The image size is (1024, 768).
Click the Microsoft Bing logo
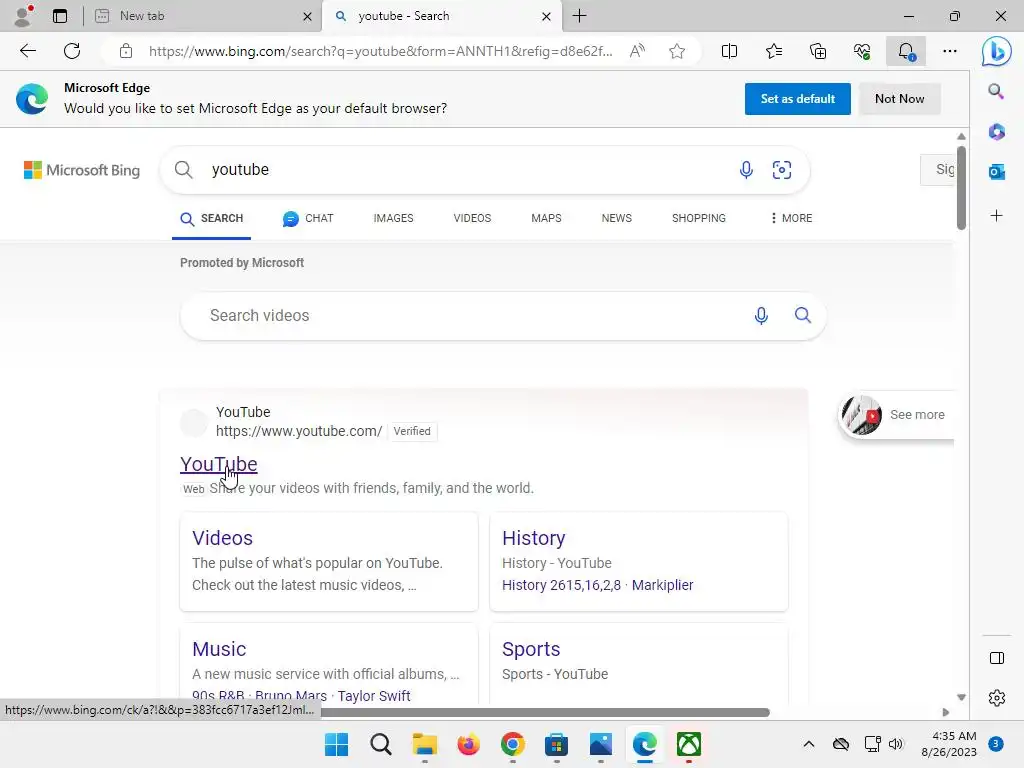coord(82,170)
